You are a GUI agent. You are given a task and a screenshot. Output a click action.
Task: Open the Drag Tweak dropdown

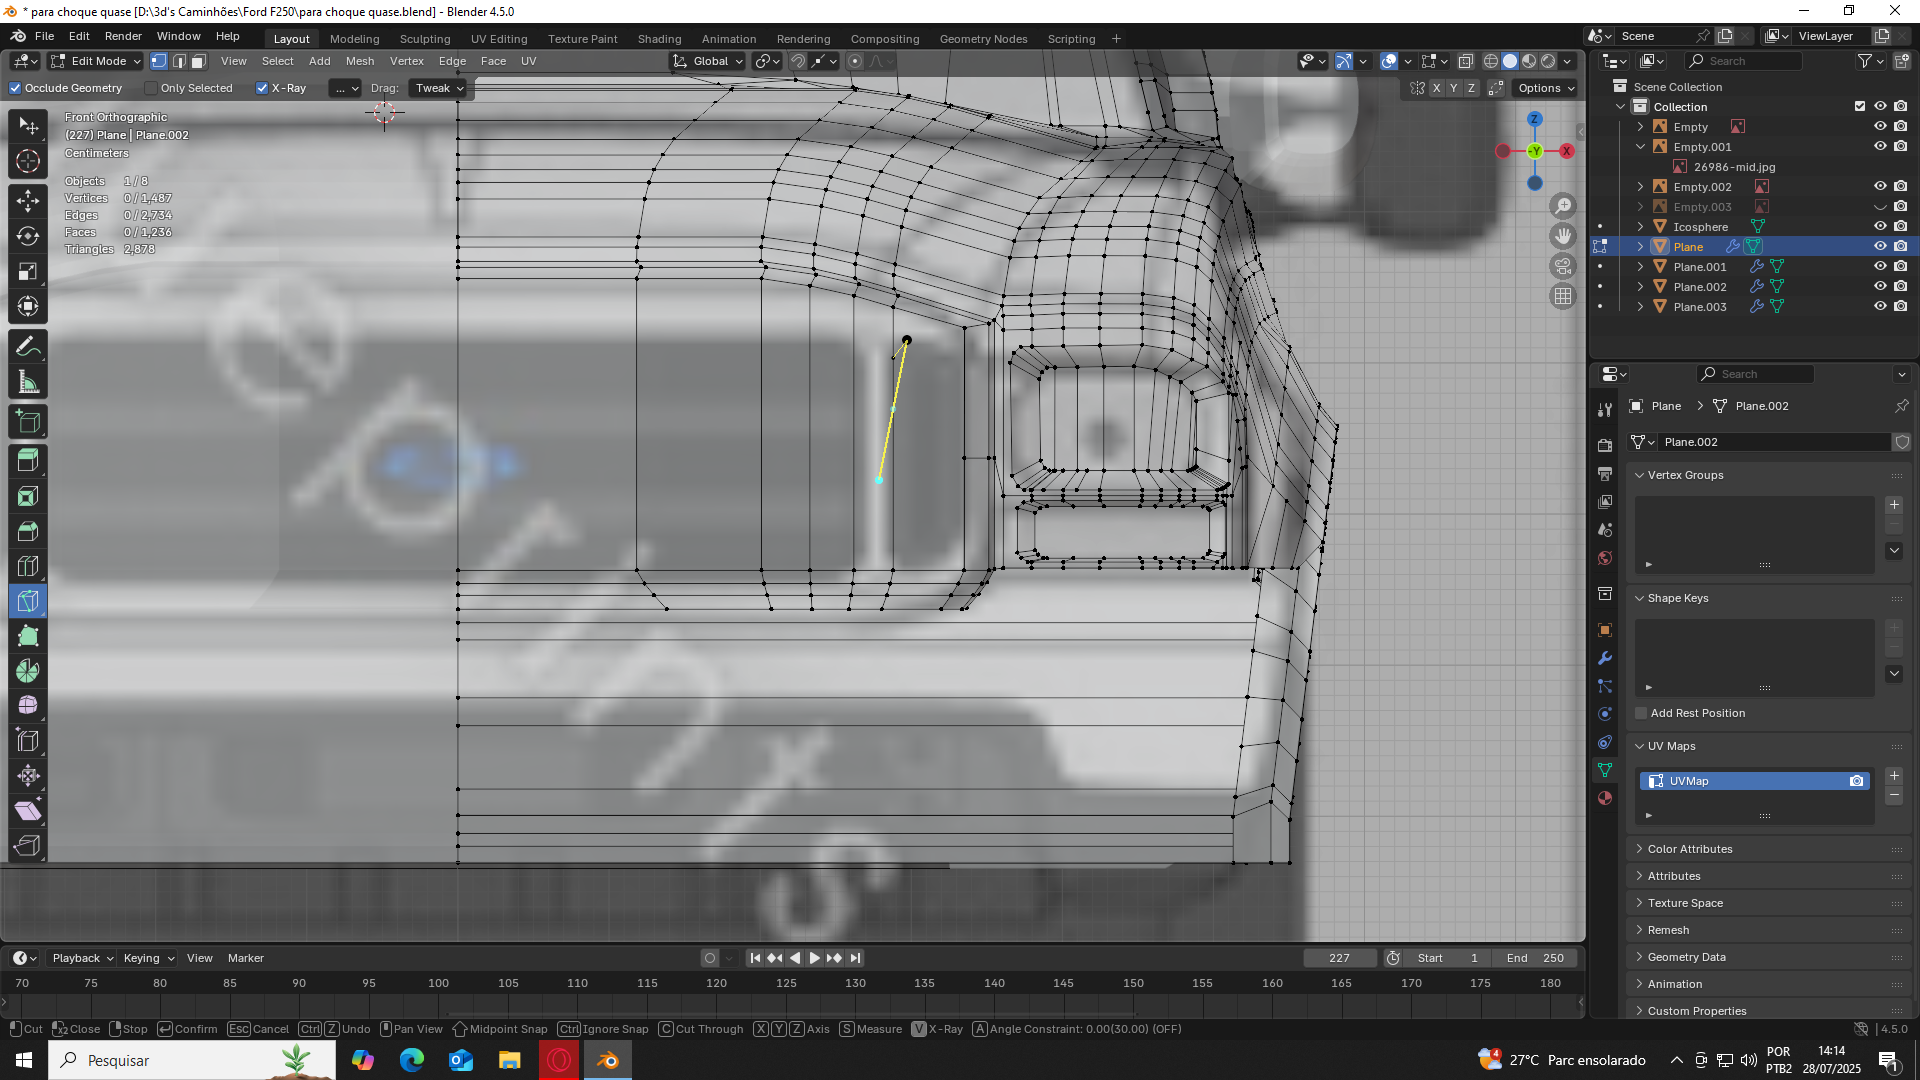coord(438,88)
